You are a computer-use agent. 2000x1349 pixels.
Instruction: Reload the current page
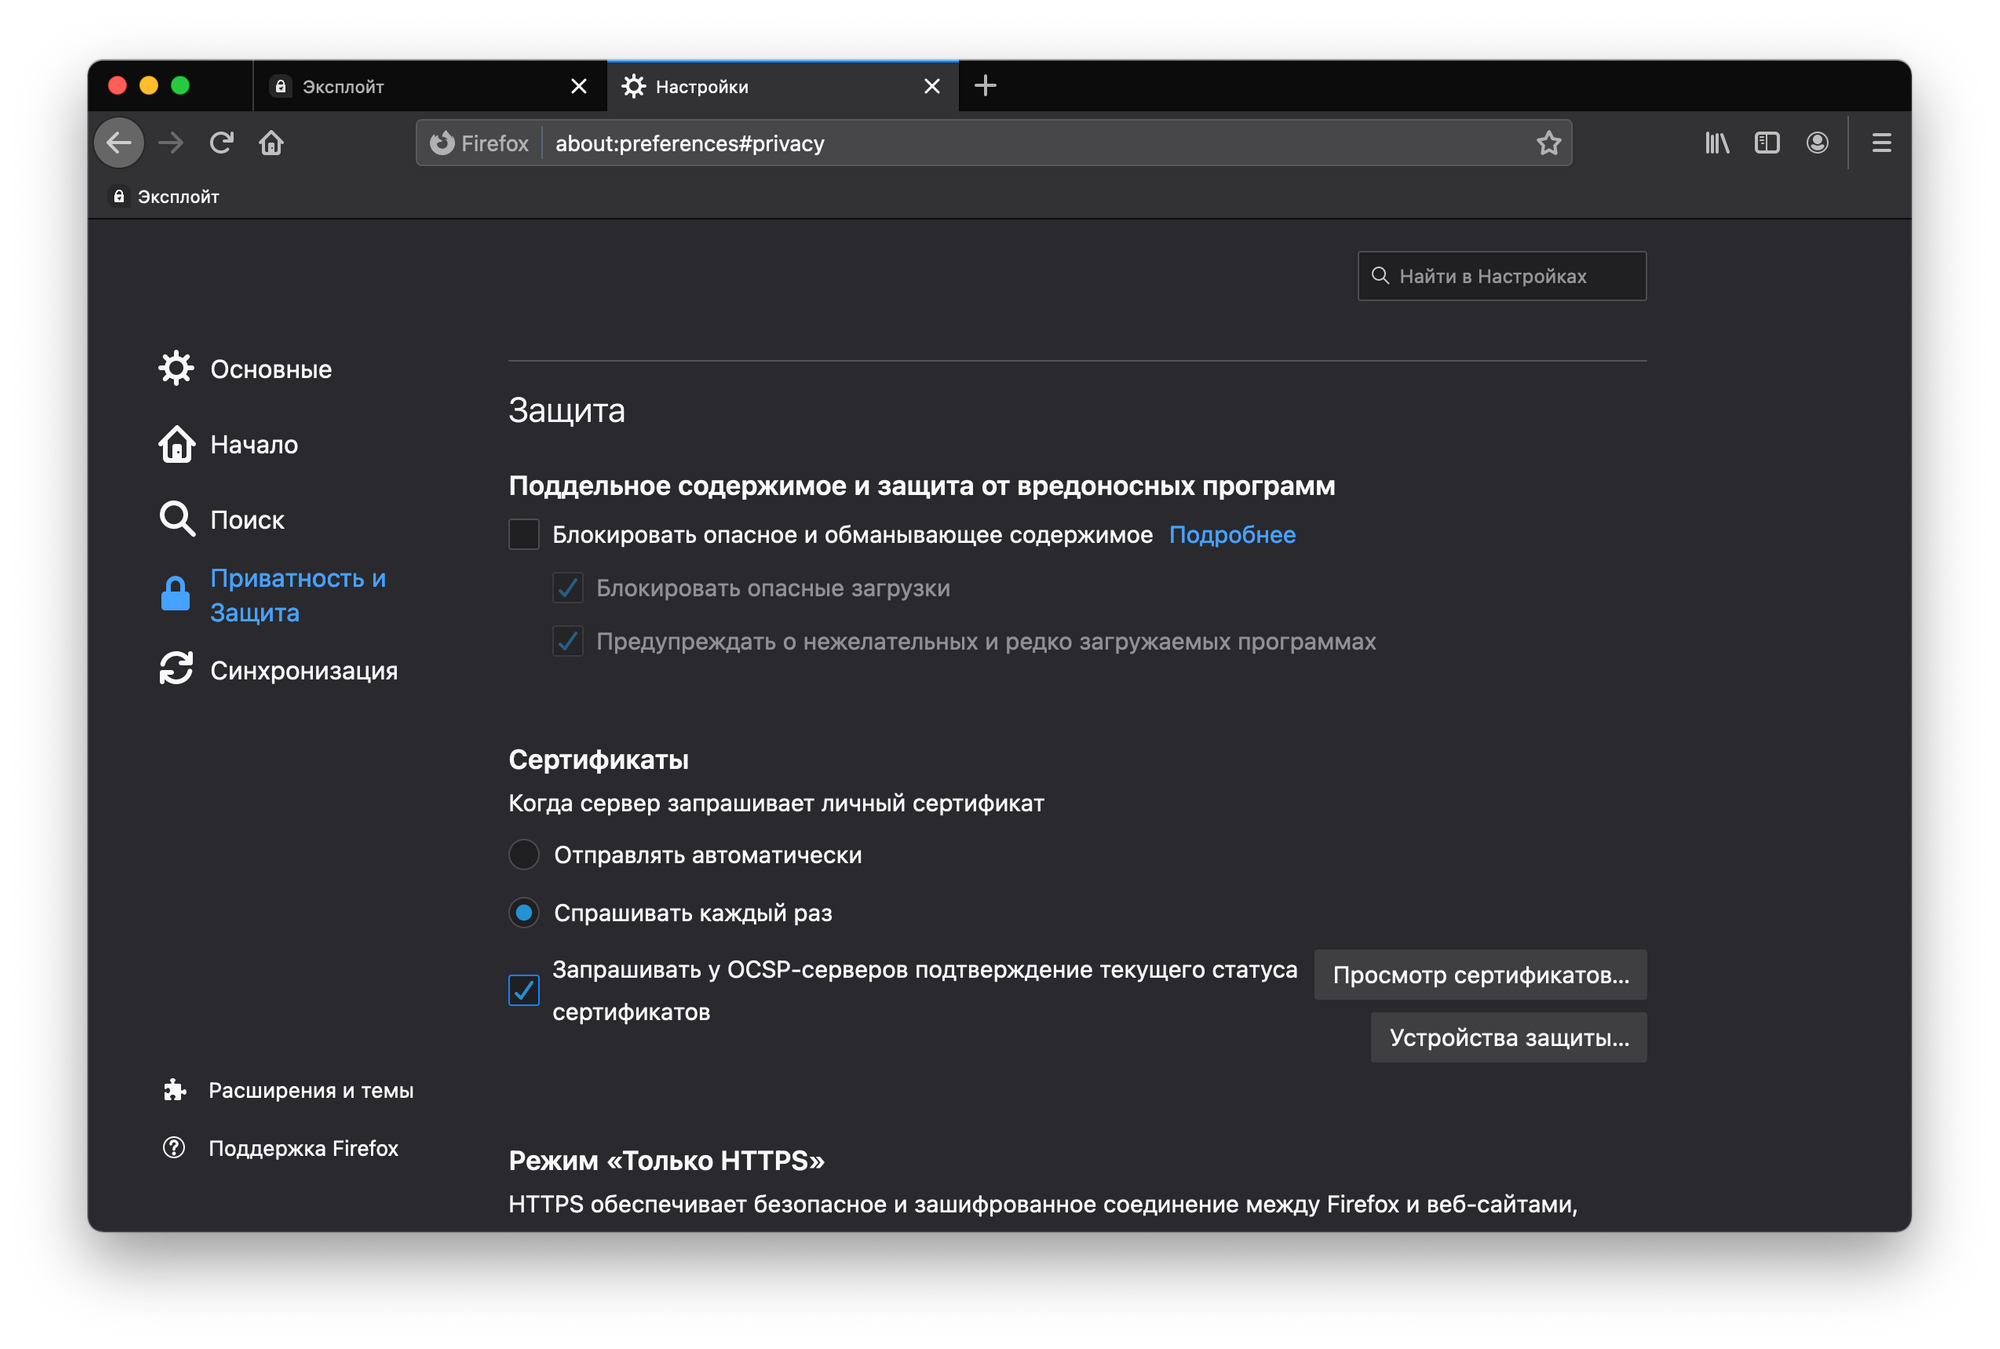[221, 143]
